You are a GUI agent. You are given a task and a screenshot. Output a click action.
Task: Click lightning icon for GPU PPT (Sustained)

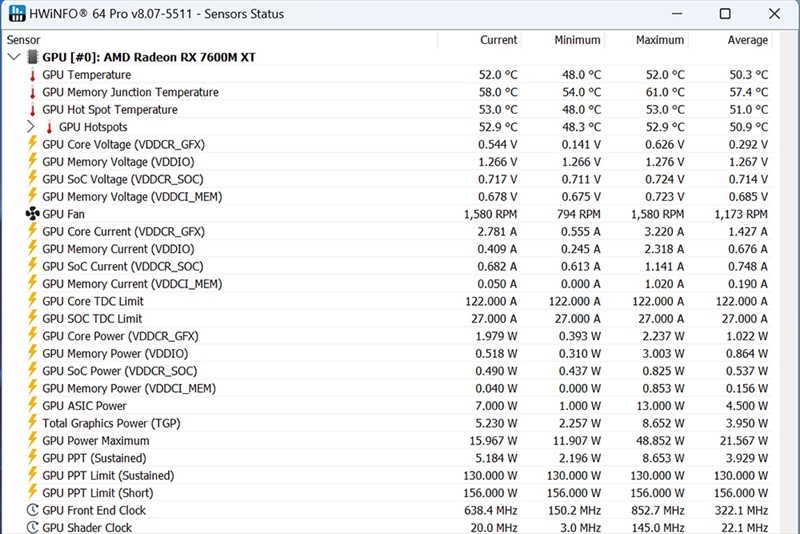point(32,457)
